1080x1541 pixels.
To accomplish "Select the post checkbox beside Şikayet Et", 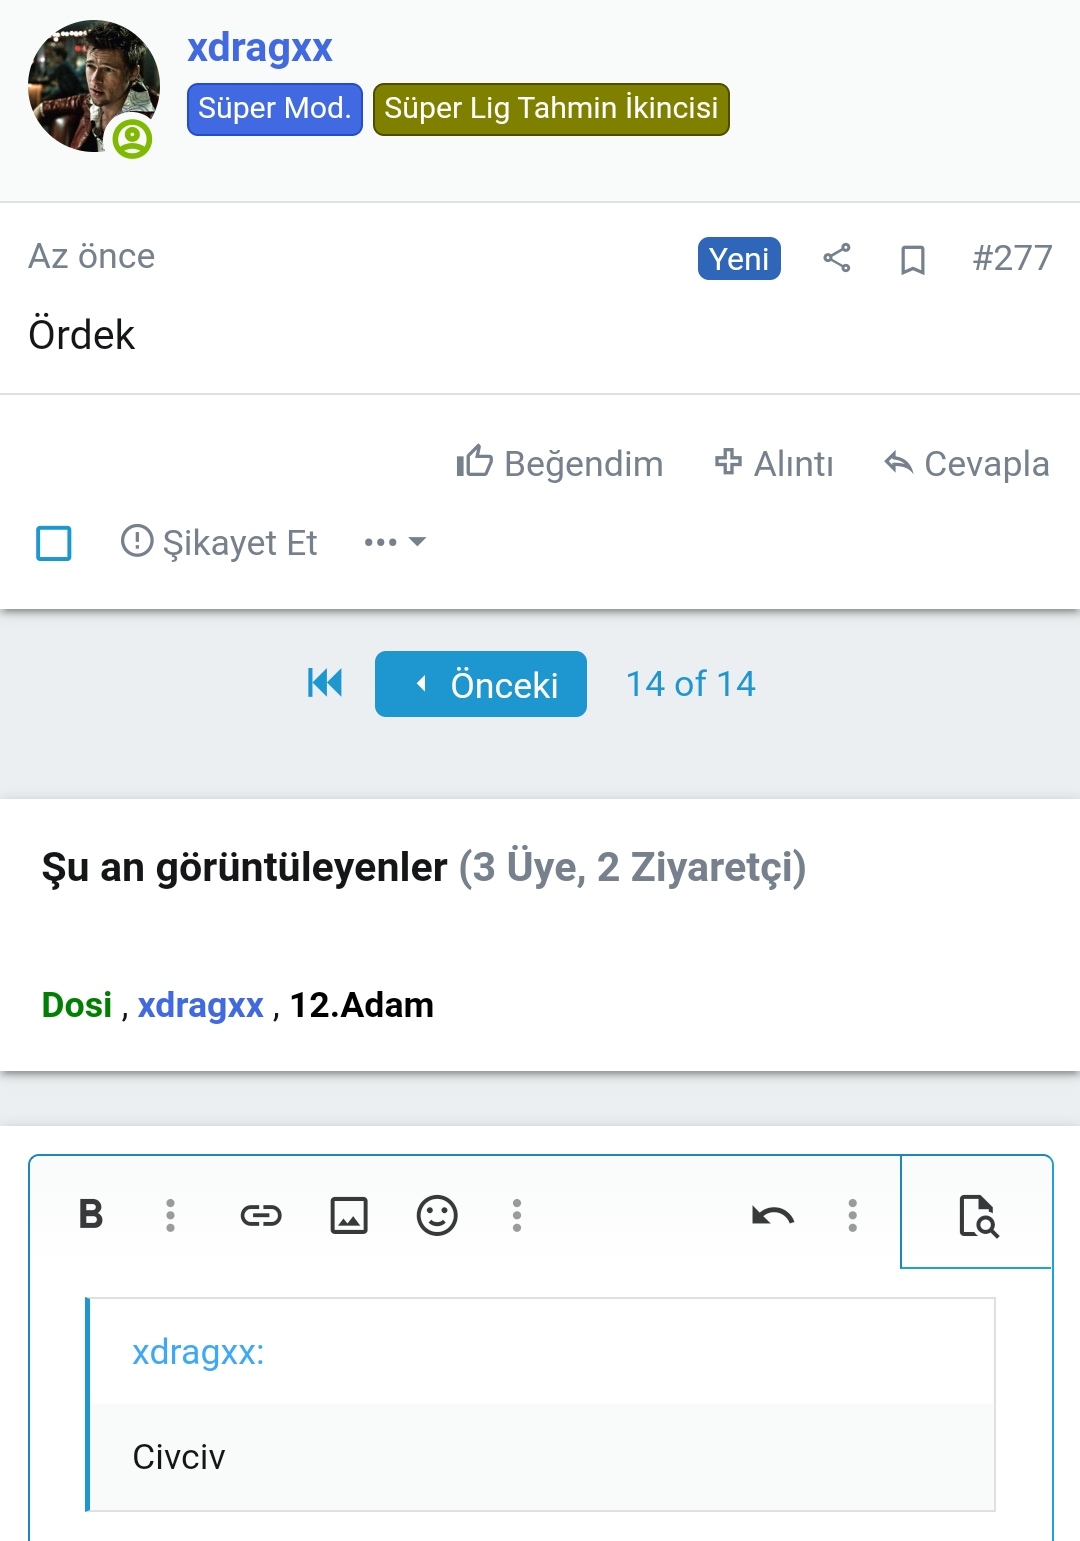I will click(x=54, y=543).
